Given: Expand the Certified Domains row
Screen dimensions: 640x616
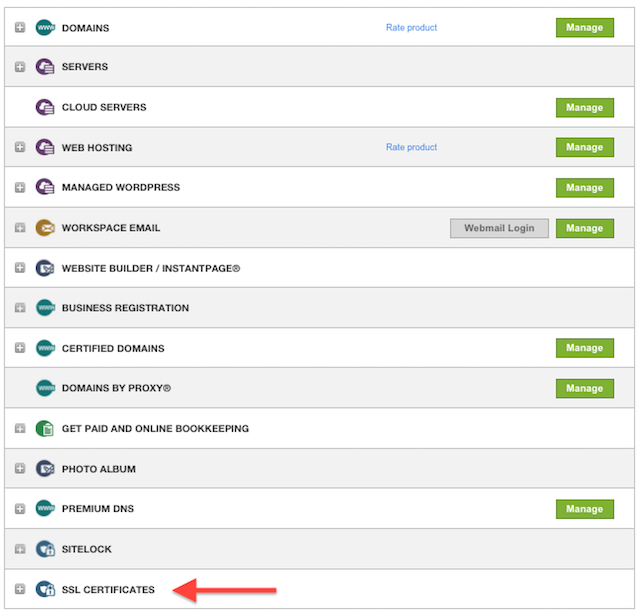Looking at the screenshot, I should (20, 348).
